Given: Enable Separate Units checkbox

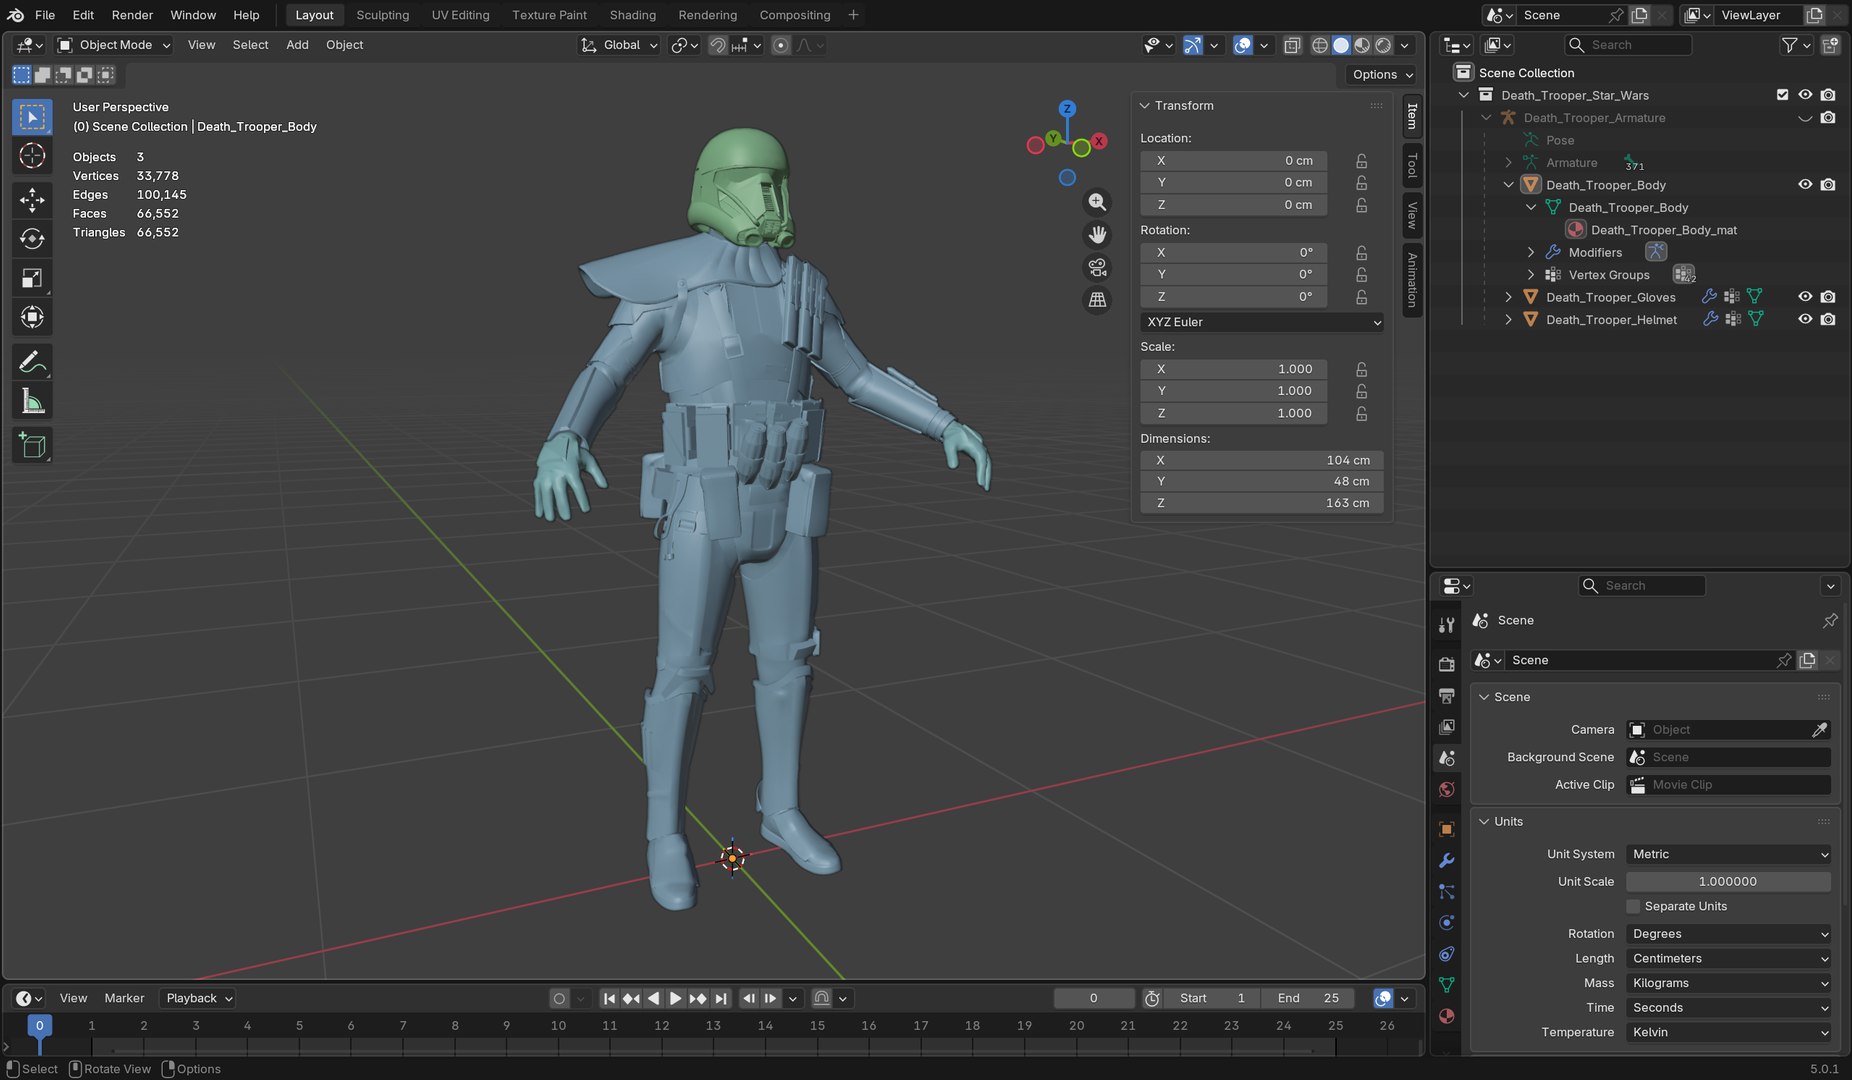Looking at the screenshot, I should 1633,906.
